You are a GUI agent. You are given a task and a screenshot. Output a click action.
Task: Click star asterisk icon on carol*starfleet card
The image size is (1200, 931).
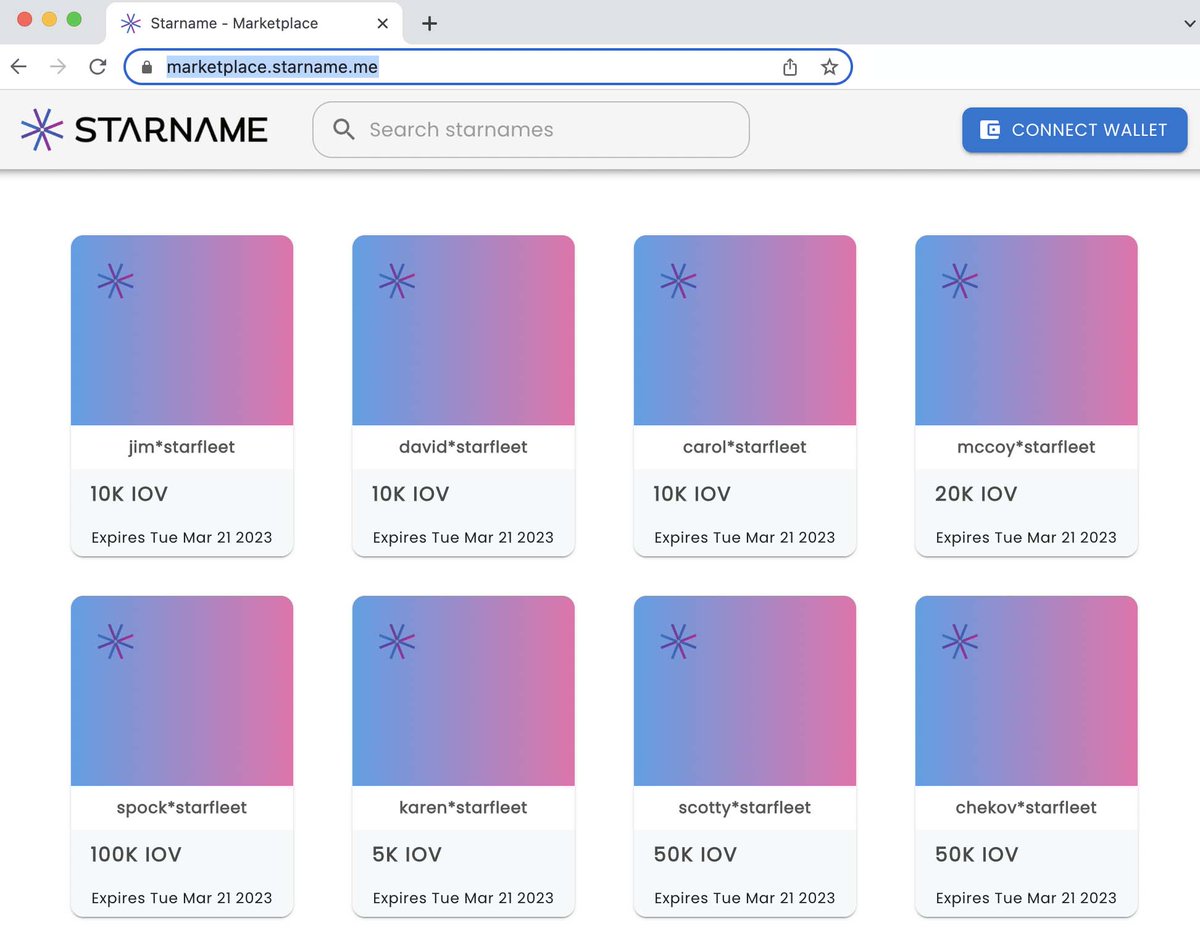[679, 281]
